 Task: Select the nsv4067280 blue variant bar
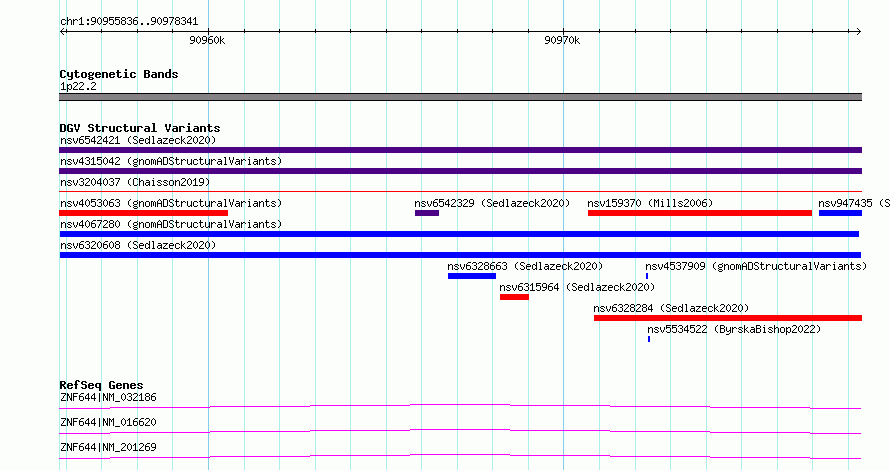(459, 234)
